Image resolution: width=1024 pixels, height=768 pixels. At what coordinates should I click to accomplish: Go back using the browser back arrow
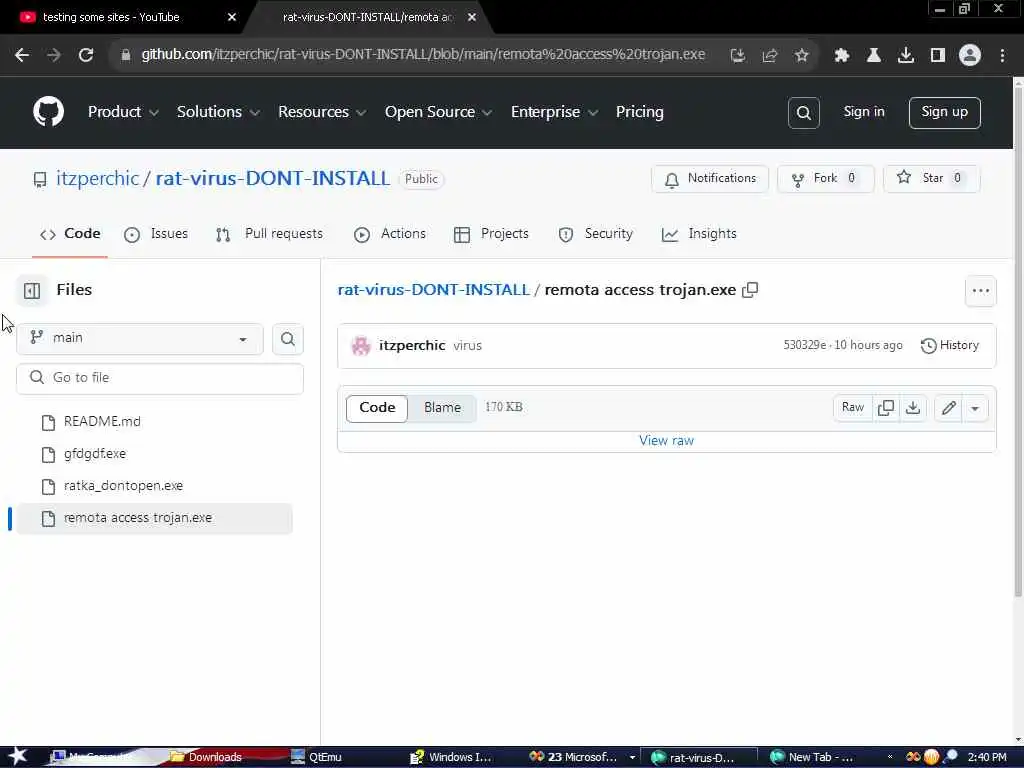point(22,56)
